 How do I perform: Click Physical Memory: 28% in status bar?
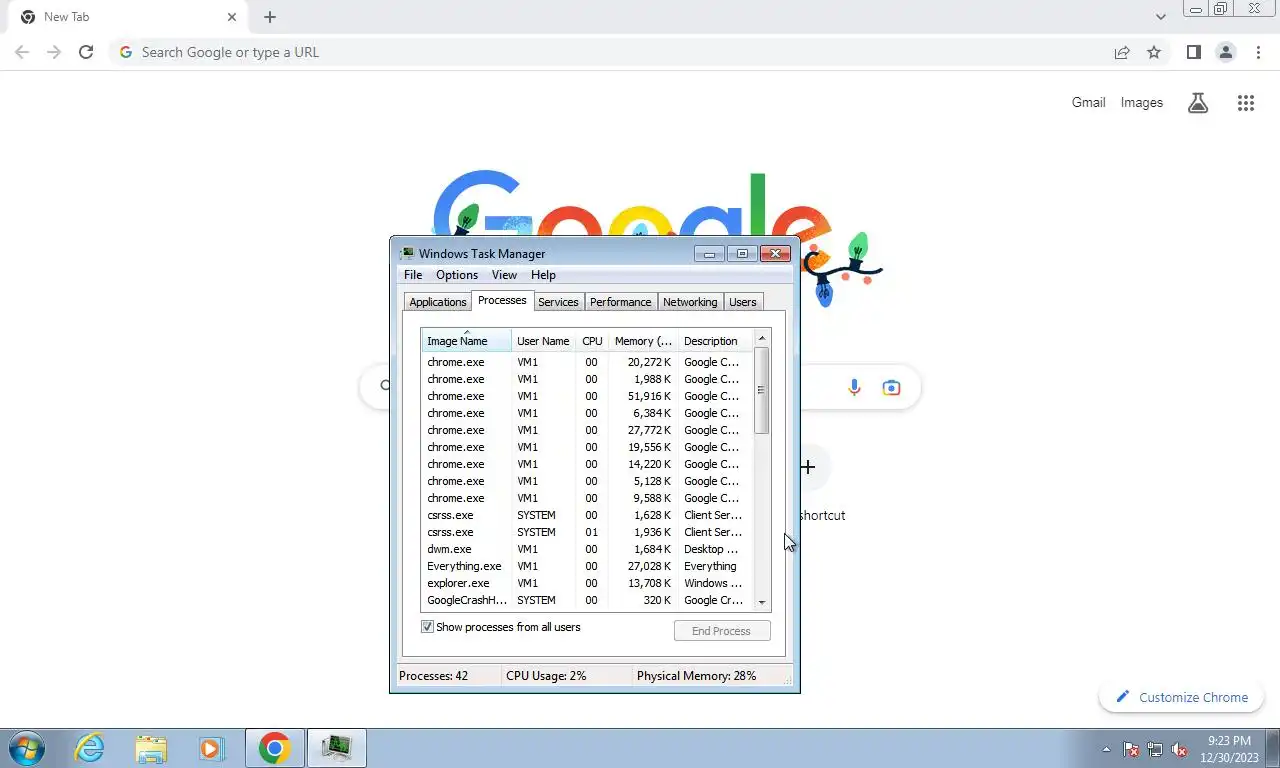pyautogui.click(x=696, y=676)
